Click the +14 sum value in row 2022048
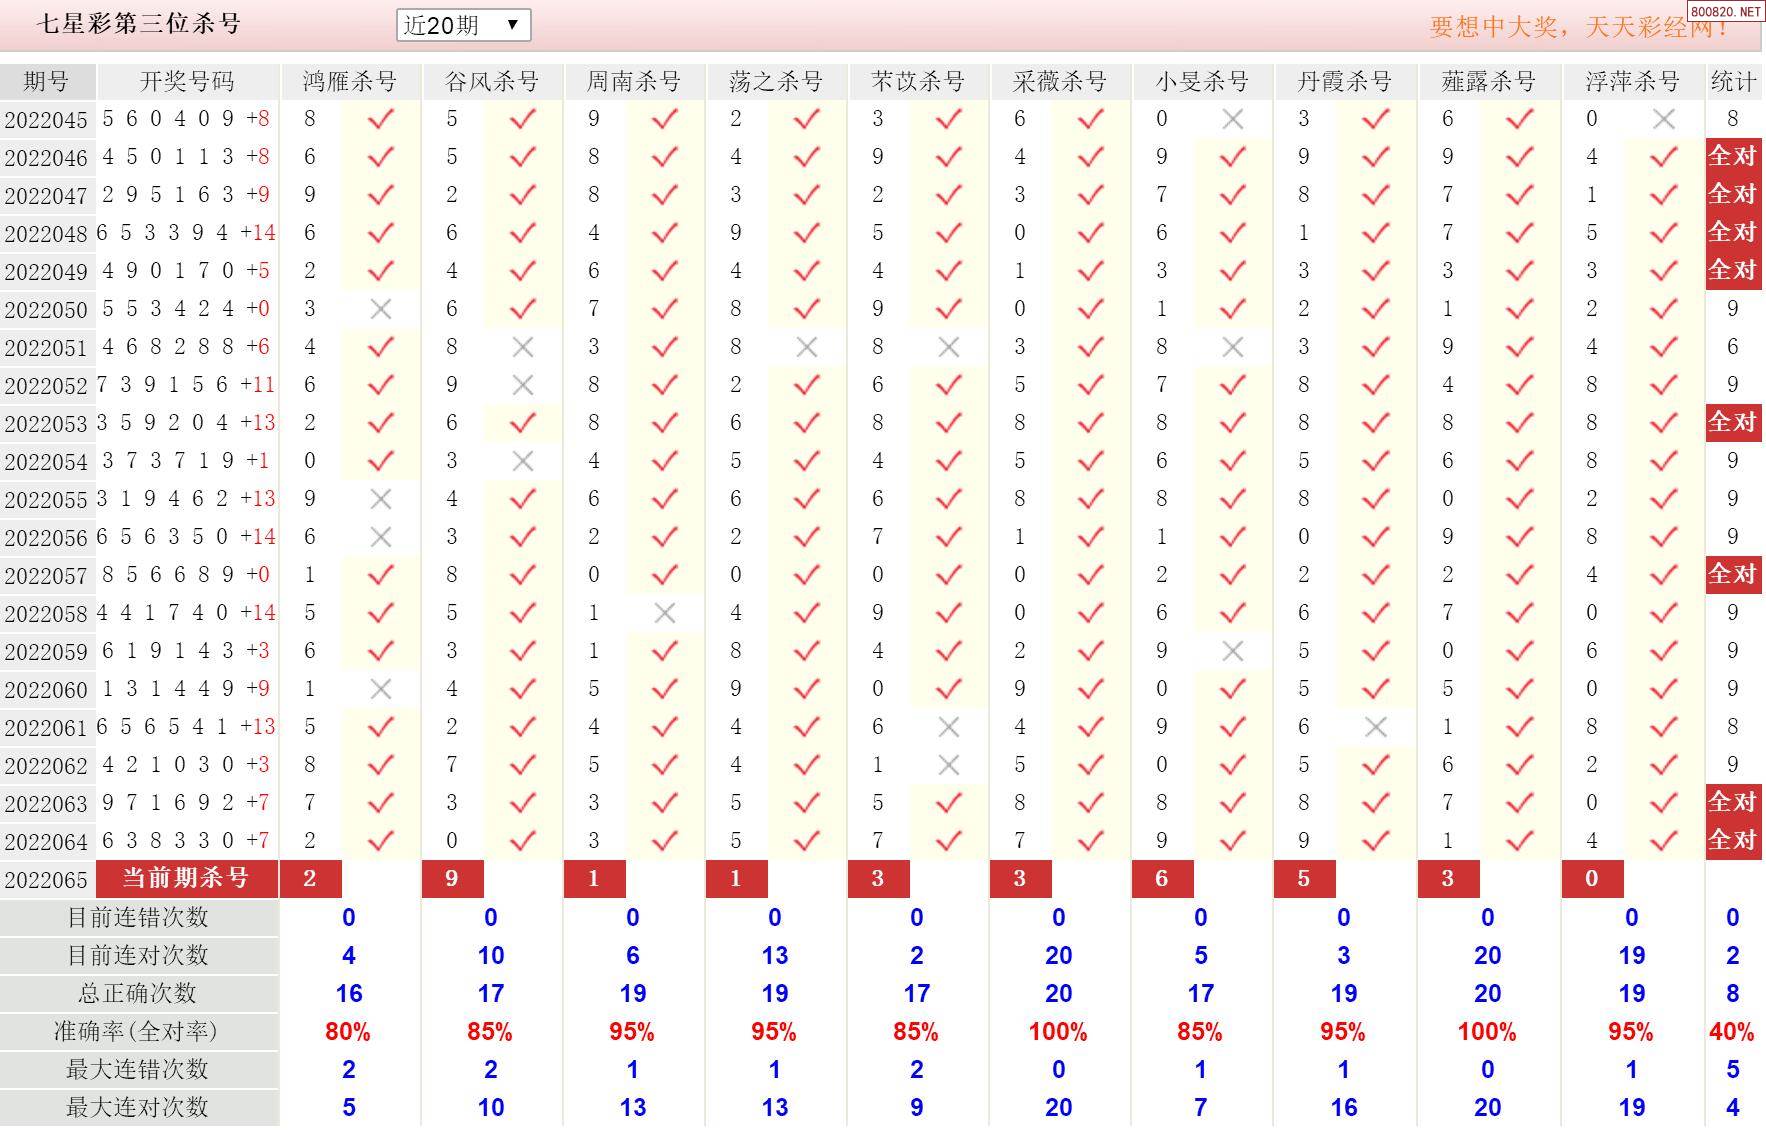This screenshot has width=1766, height=1134. point(258,233)
